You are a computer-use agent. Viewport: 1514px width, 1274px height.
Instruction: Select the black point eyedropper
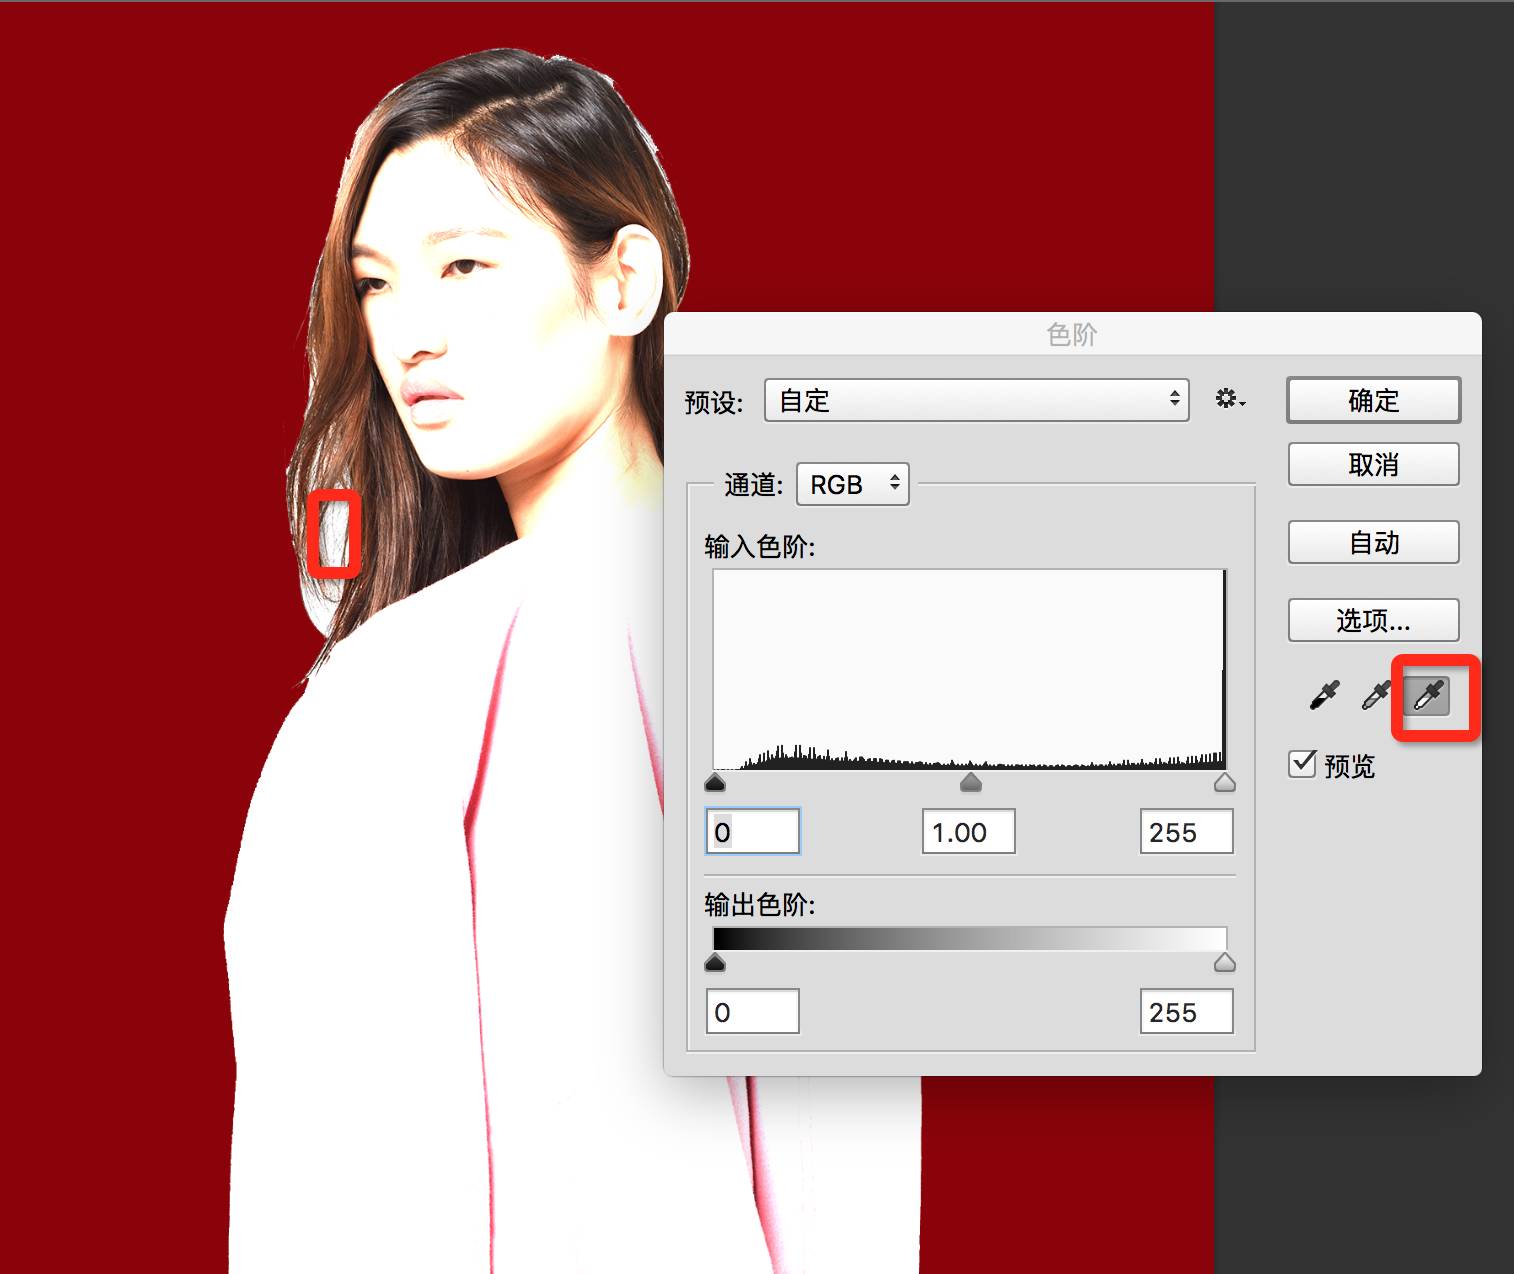click(x=1324, y=695)
